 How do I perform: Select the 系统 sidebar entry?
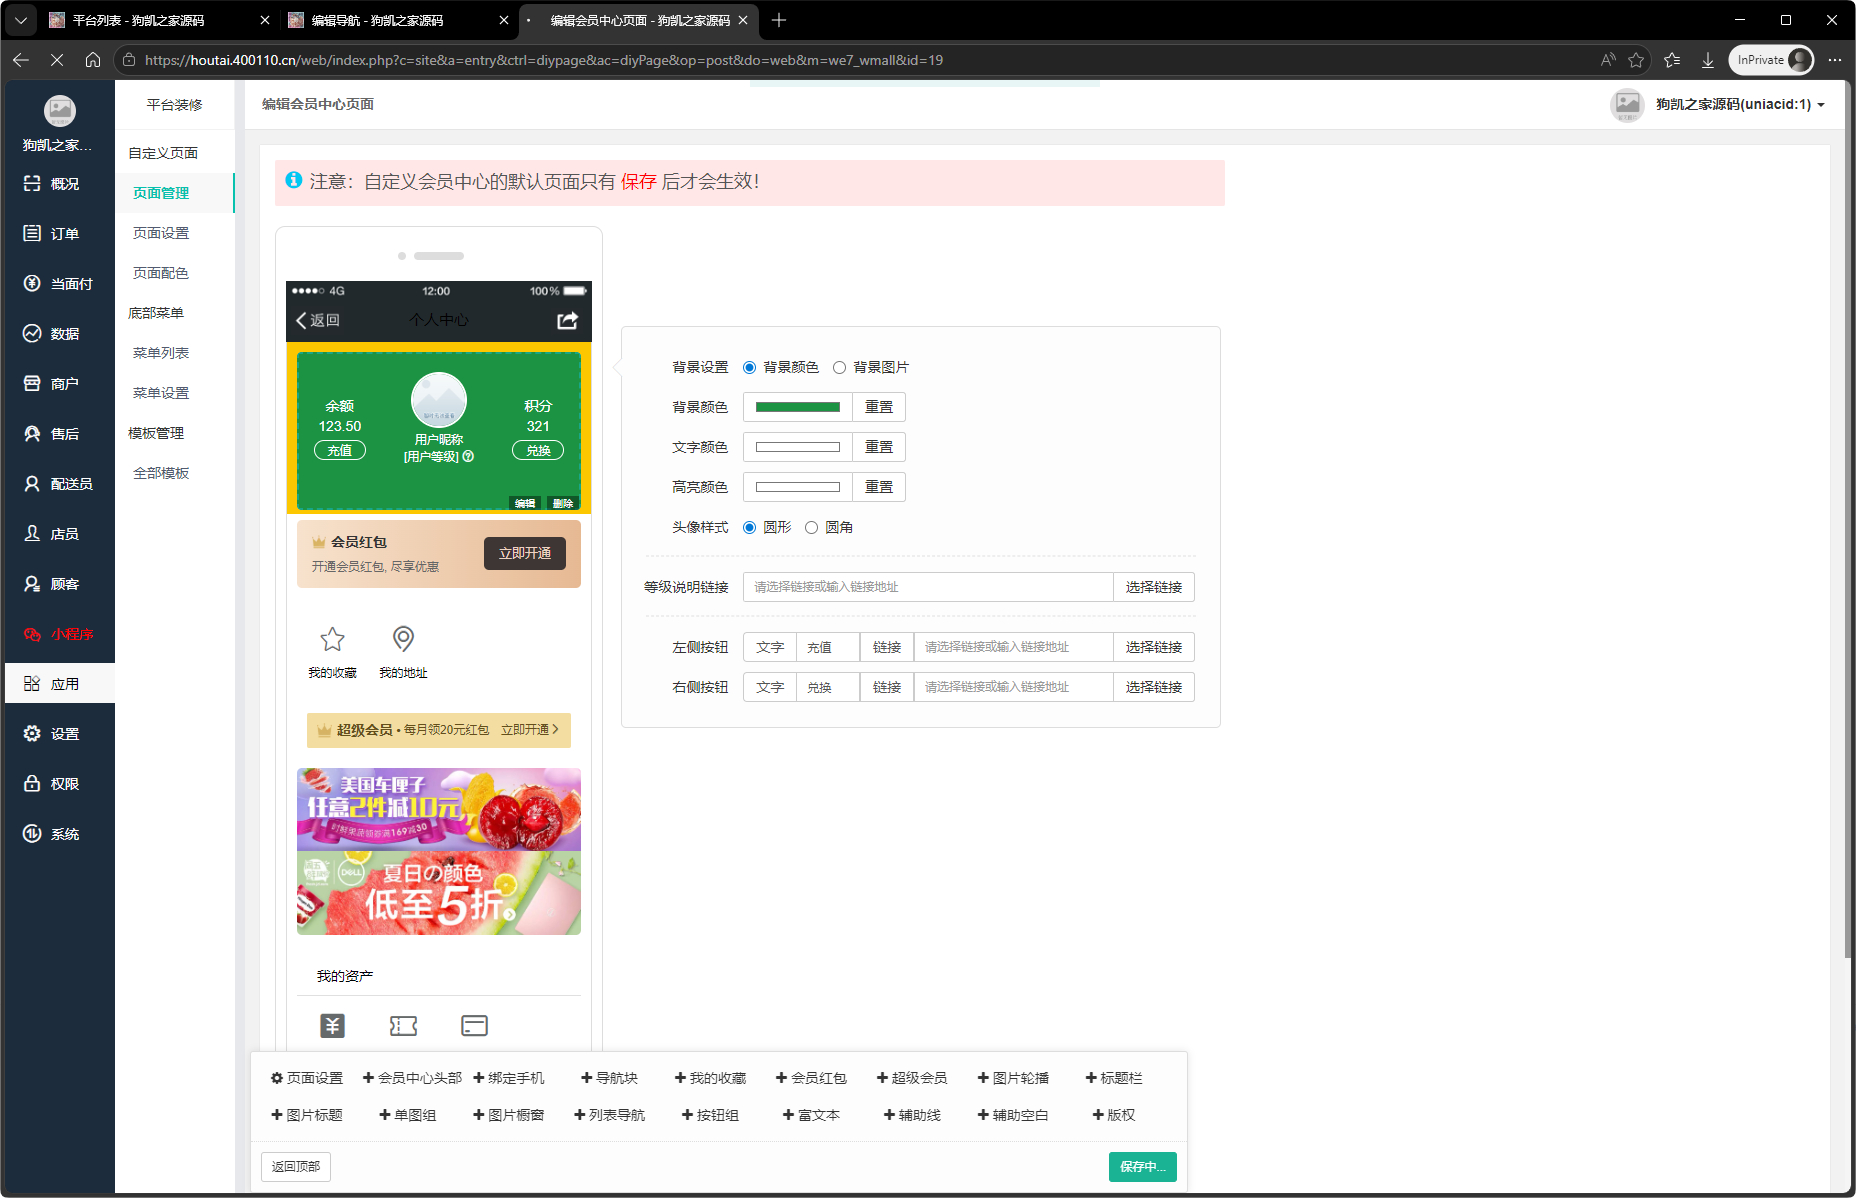[60, 833]
